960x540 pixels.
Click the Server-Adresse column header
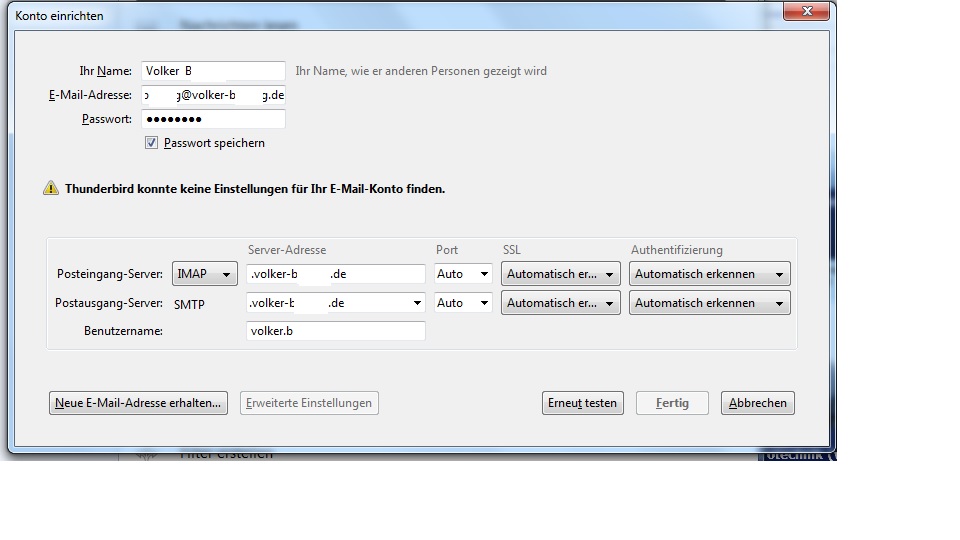(x=287, y=250)
